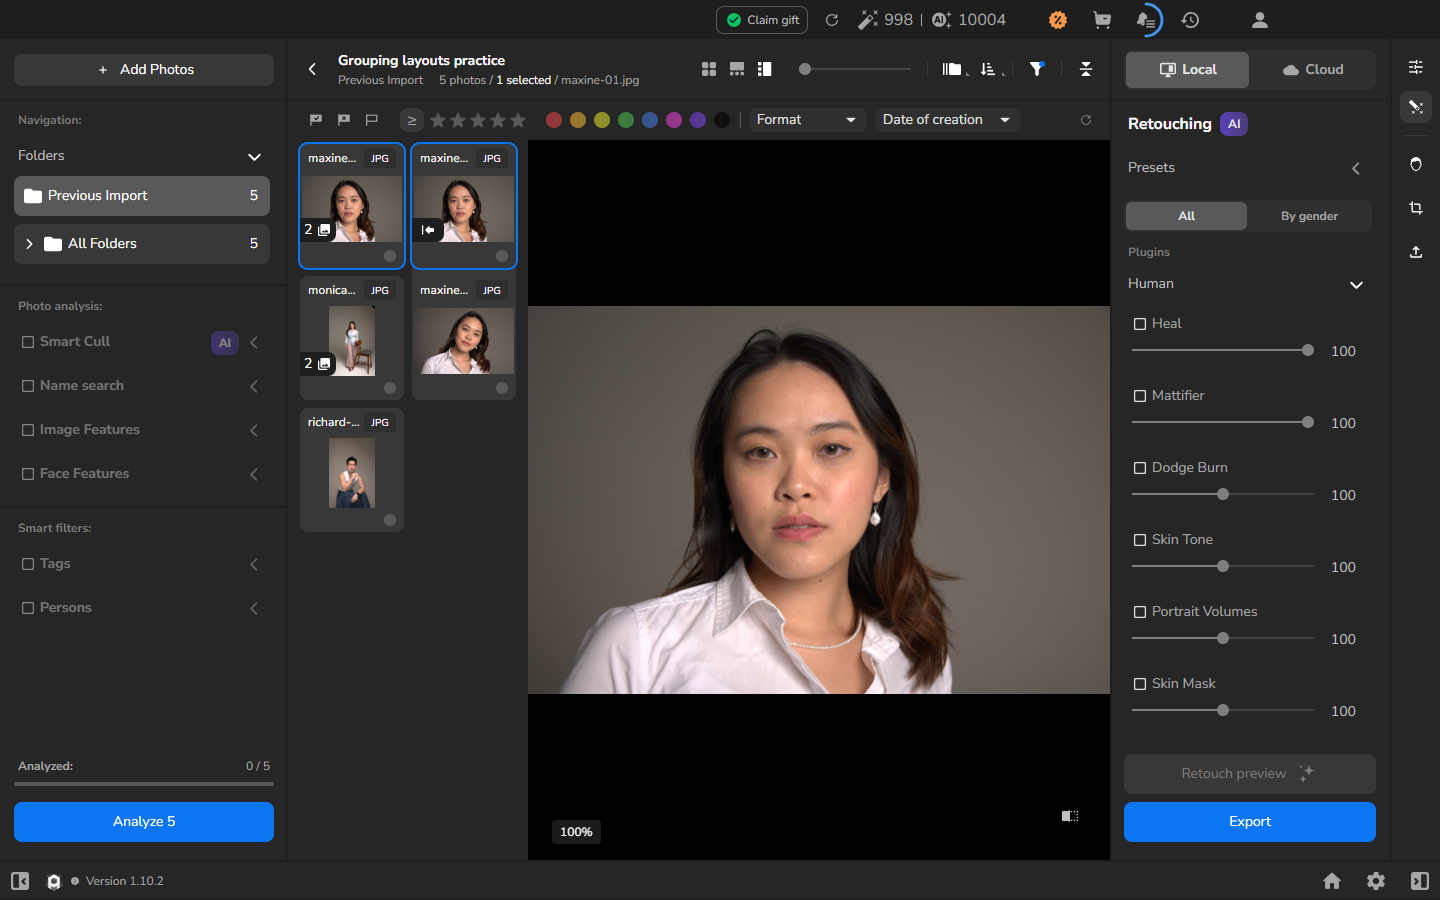Filter by the red color label
This screenshot has width=1440, height=900.
554,120
